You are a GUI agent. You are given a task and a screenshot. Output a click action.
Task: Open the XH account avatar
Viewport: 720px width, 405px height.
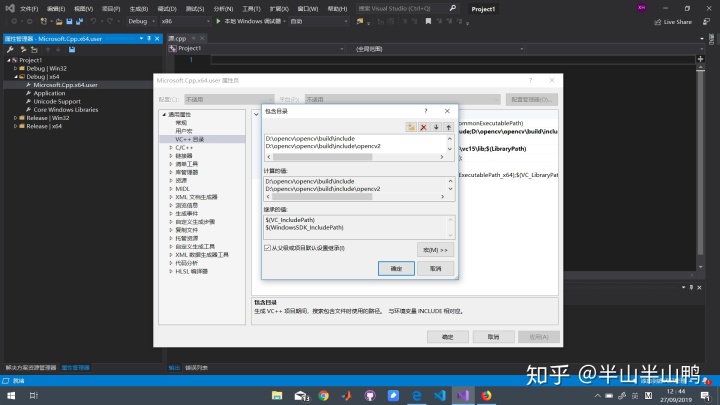[641, 7]
